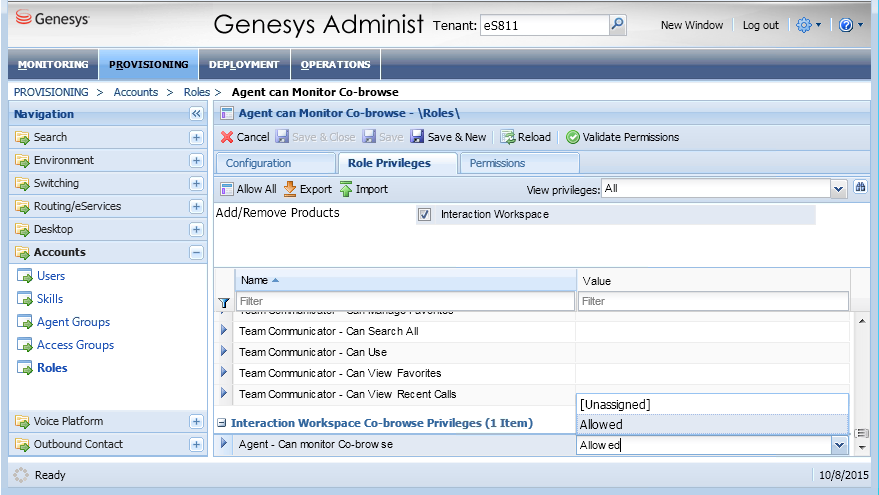Expand the Voice Platform section
879x495 pixels.
[x=196, y=422]
